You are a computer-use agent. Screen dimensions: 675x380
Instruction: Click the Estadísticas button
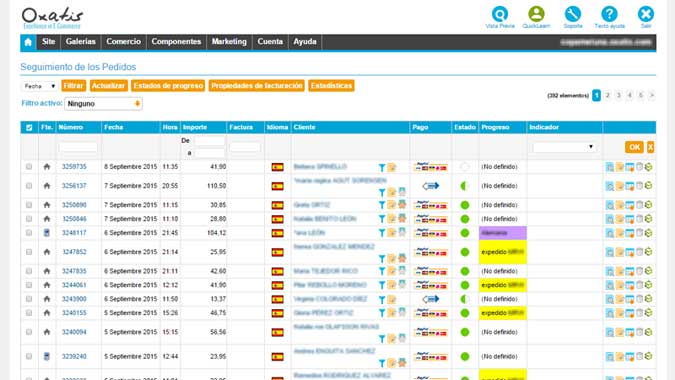coord(331,86)
